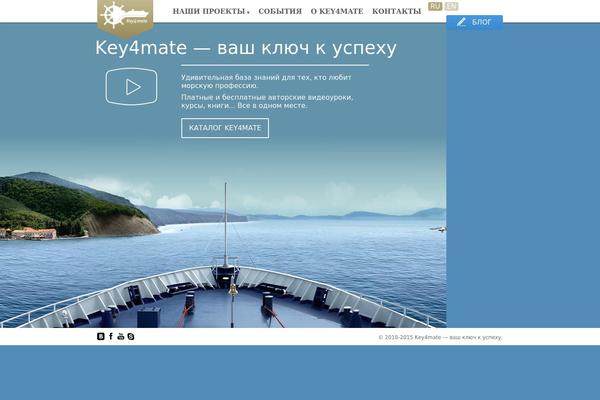Click text Удивительная база знаний для тех
600x400 pixels.
tap(245, 77)
